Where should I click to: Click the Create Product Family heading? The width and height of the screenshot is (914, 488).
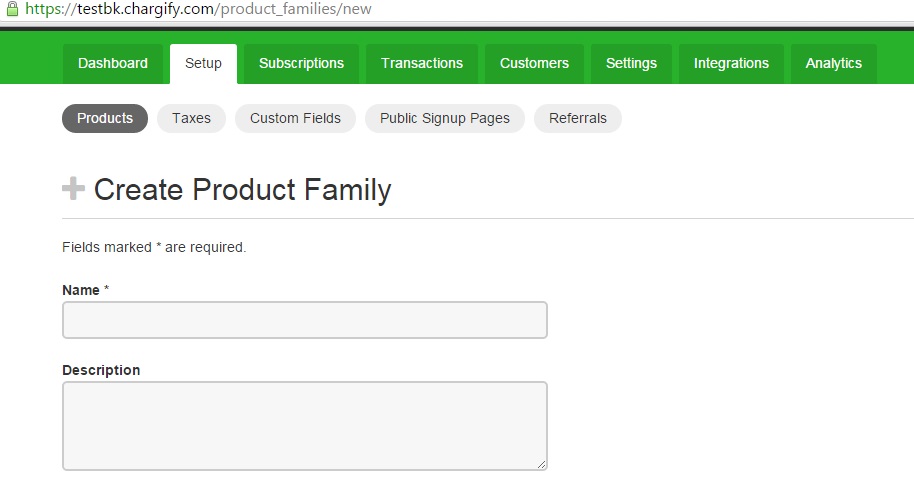[x=242, y=189]
